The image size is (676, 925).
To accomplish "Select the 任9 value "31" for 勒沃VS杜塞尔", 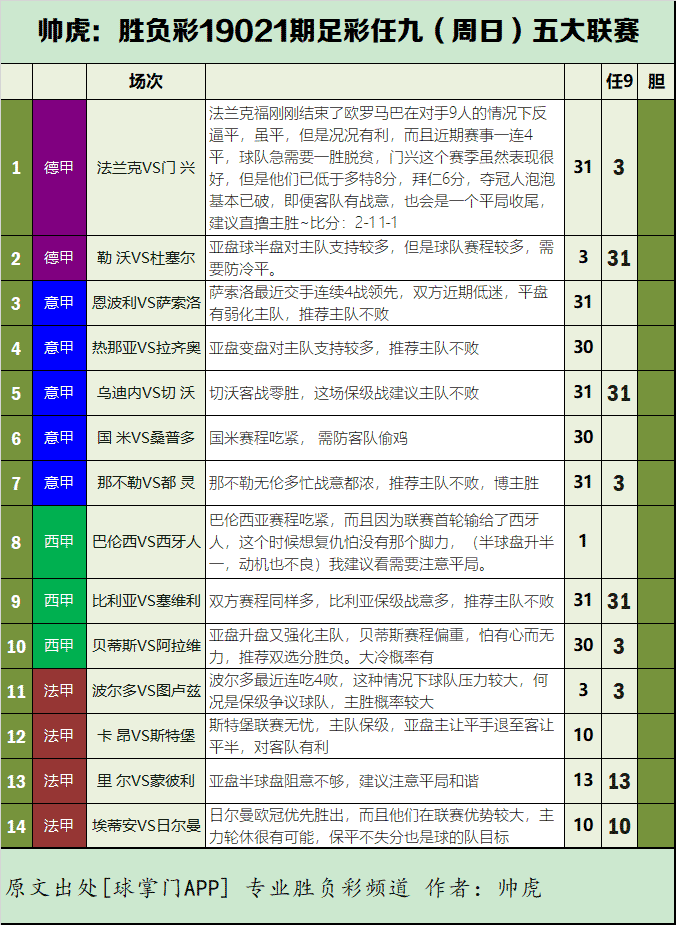I will point(619,258).
